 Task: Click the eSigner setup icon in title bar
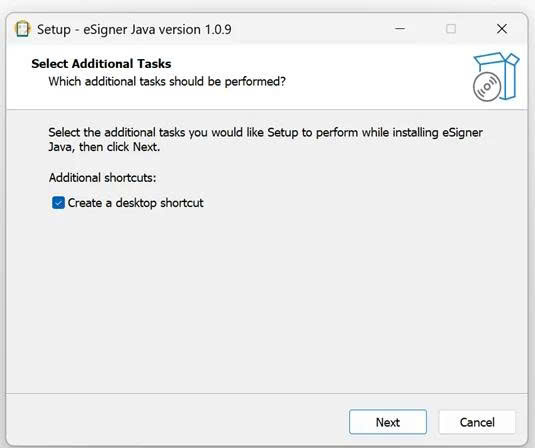tap(23, 29)
